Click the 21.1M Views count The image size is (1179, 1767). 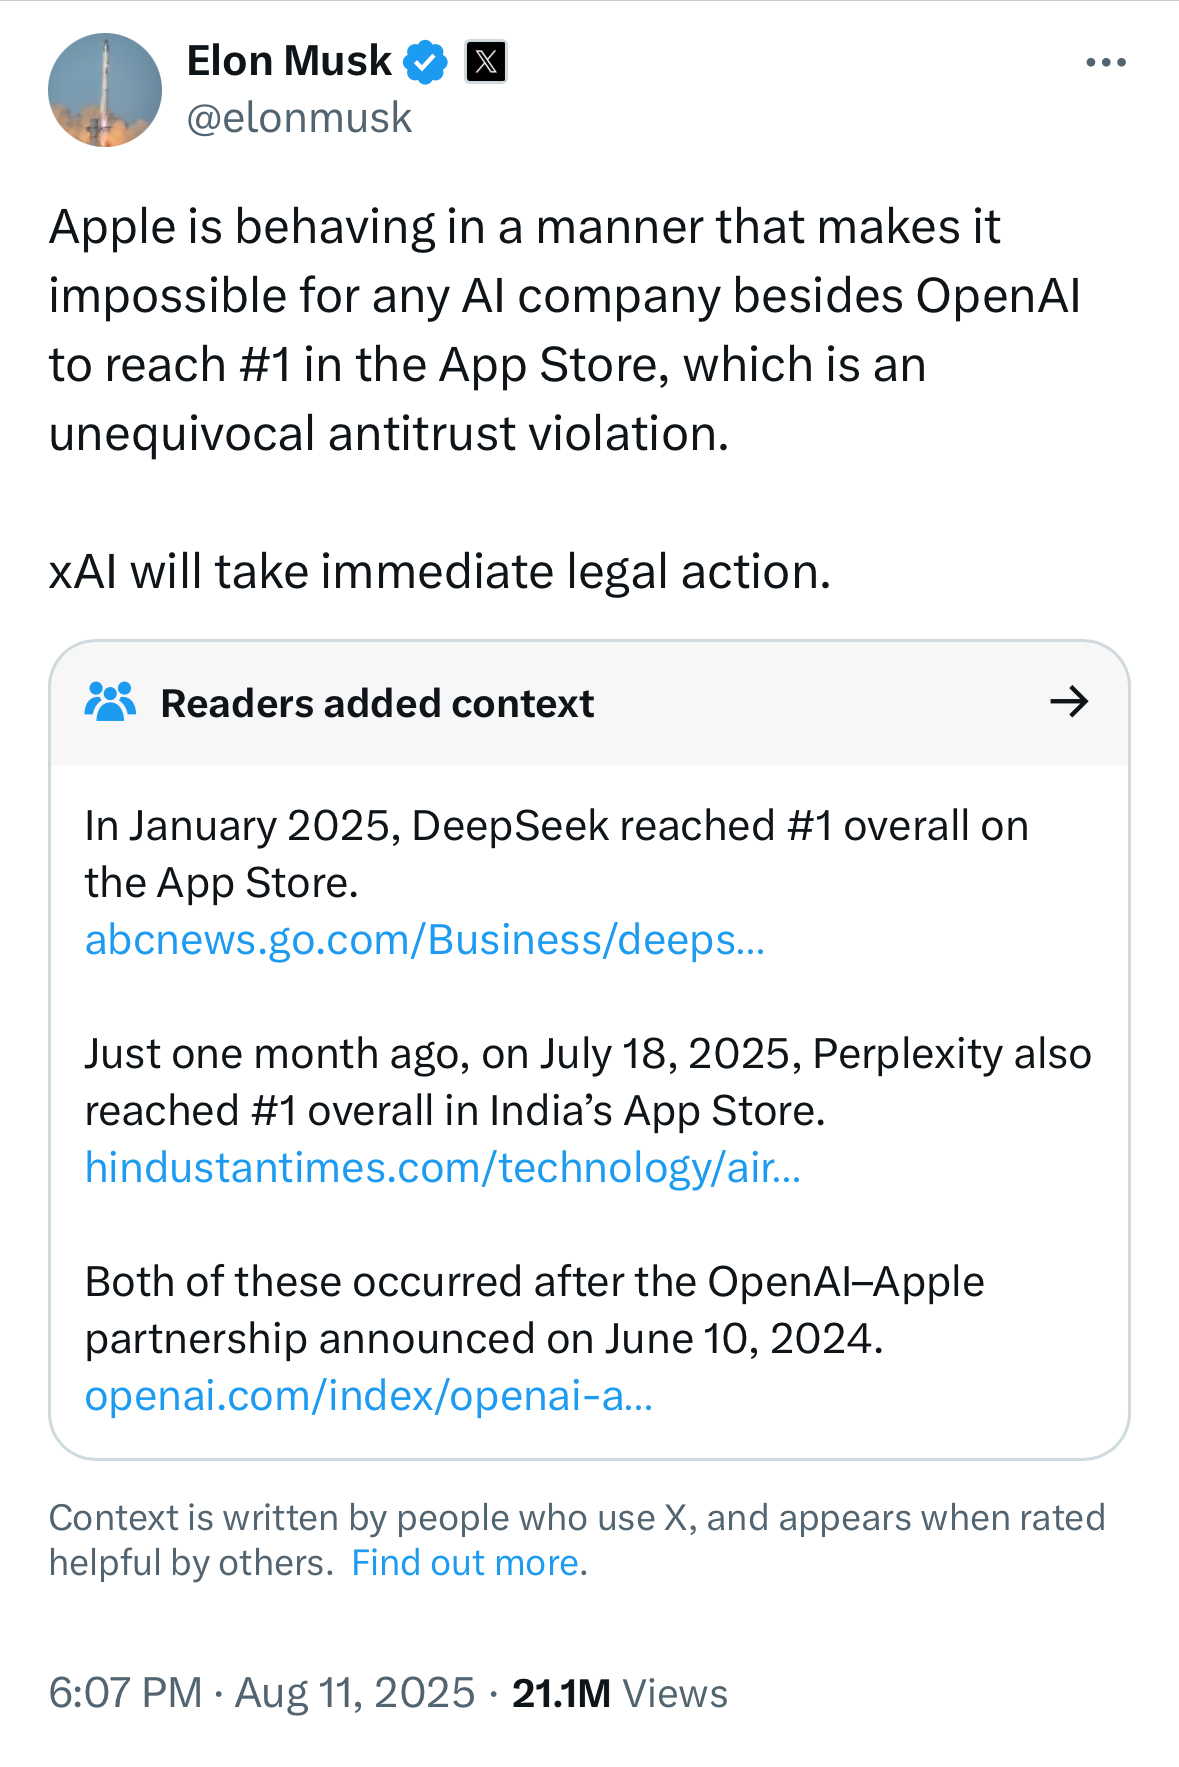(619, 1693)
